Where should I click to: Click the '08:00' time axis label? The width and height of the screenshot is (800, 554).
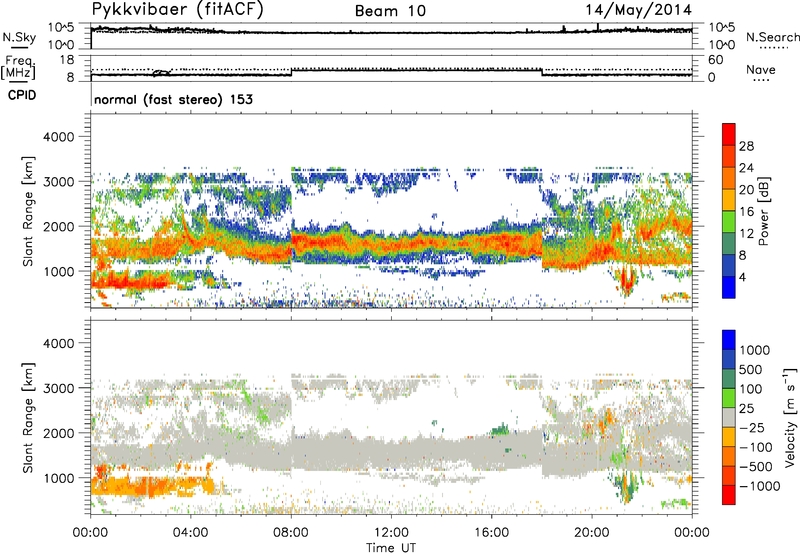[291, 533]
